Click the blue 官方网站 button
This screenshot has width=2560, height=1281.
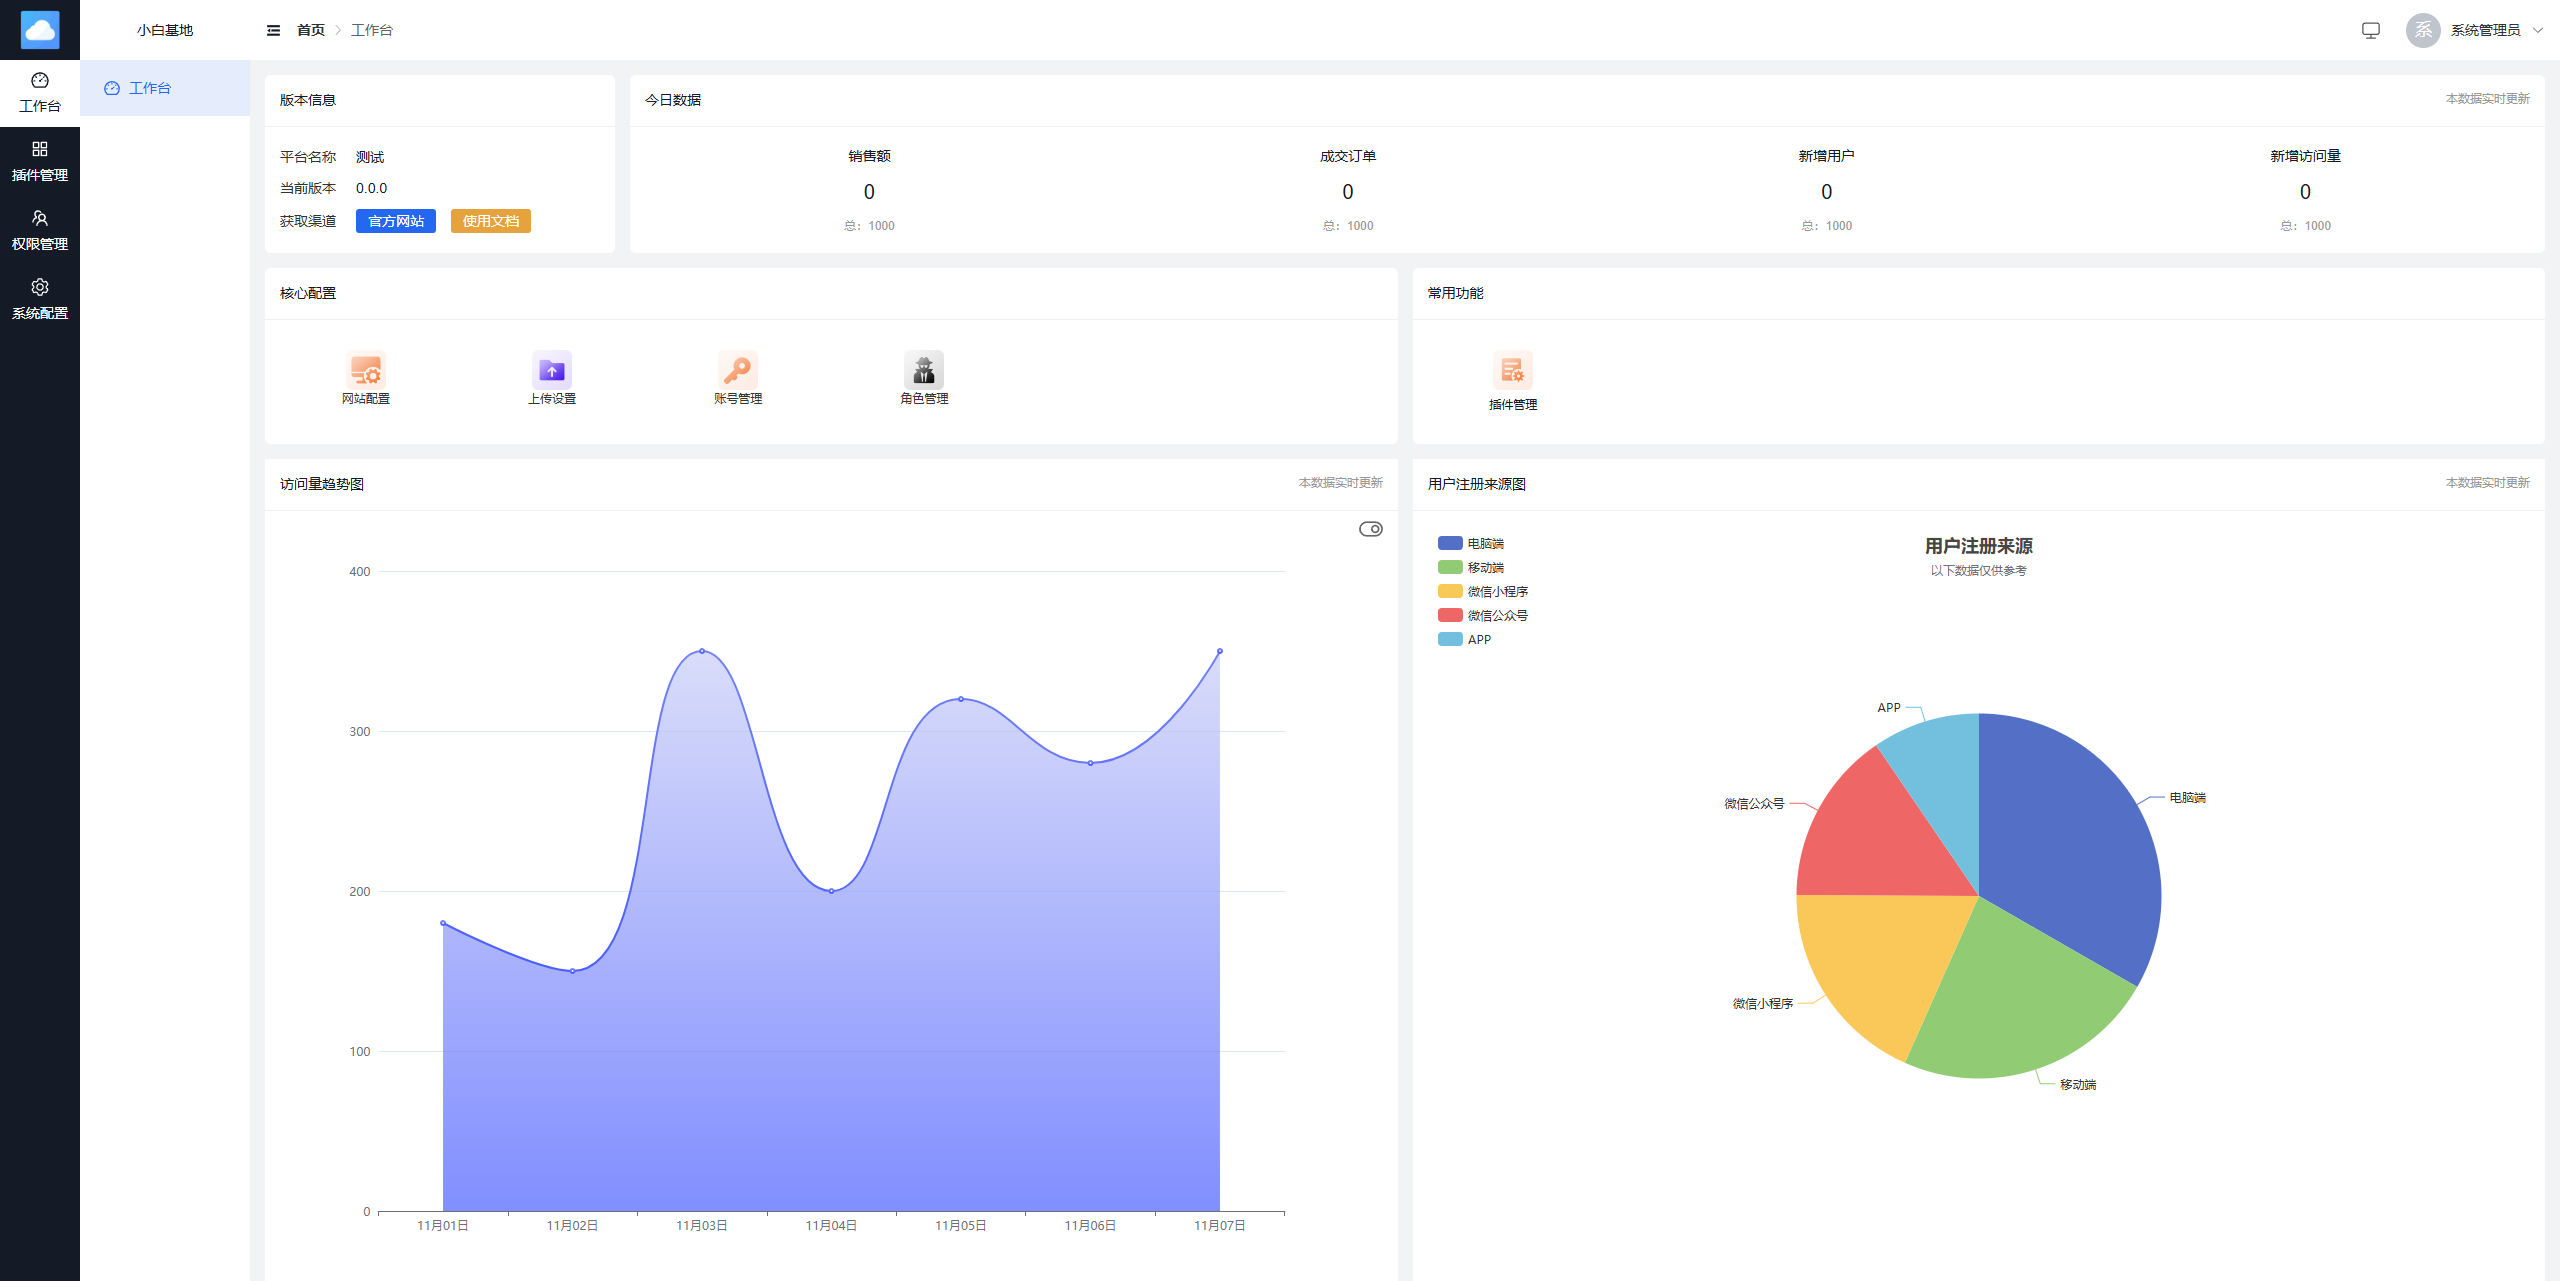point(396,221)
